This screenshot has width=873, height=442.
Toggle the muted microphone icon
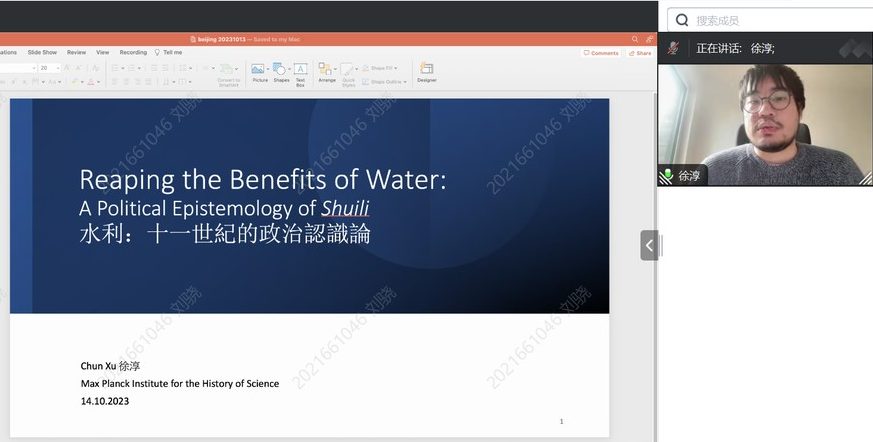[x=674, y=48]
